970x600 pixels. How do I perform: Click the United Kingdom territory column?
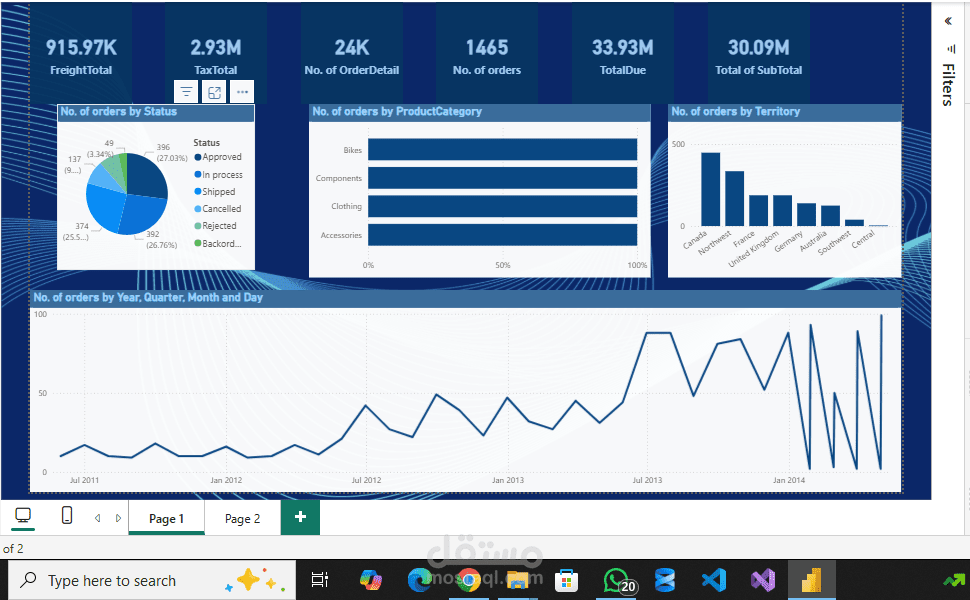point(783,211)
